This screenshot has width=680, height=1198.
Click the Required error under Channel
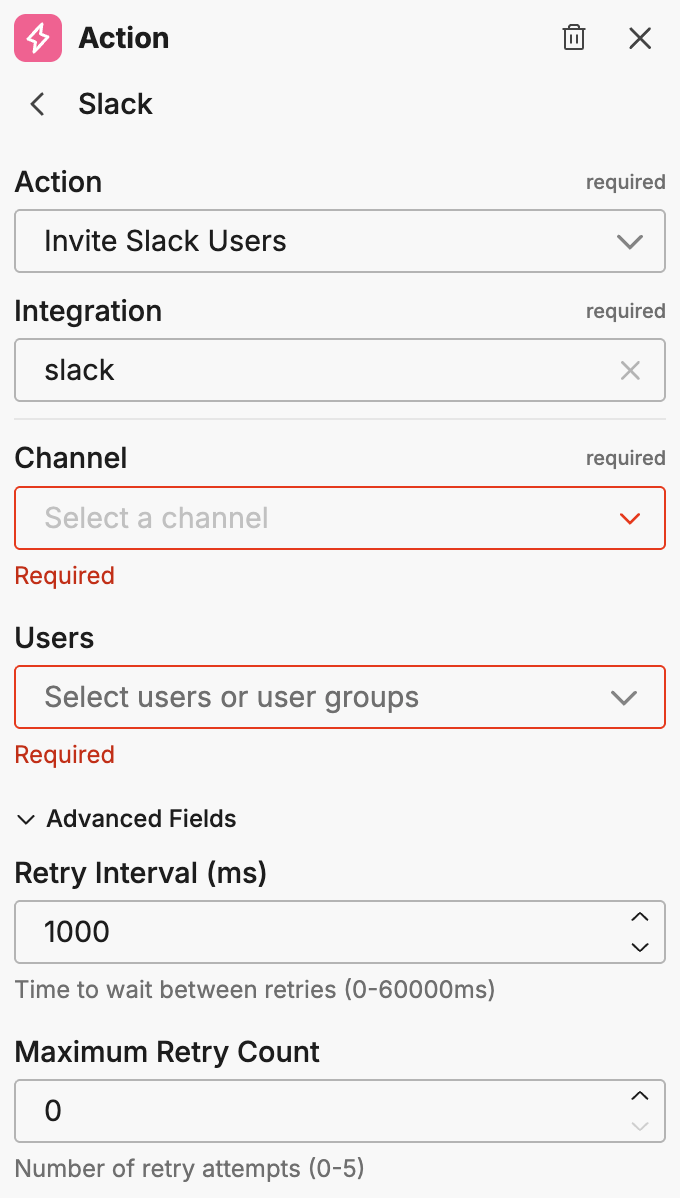[64, 575]
